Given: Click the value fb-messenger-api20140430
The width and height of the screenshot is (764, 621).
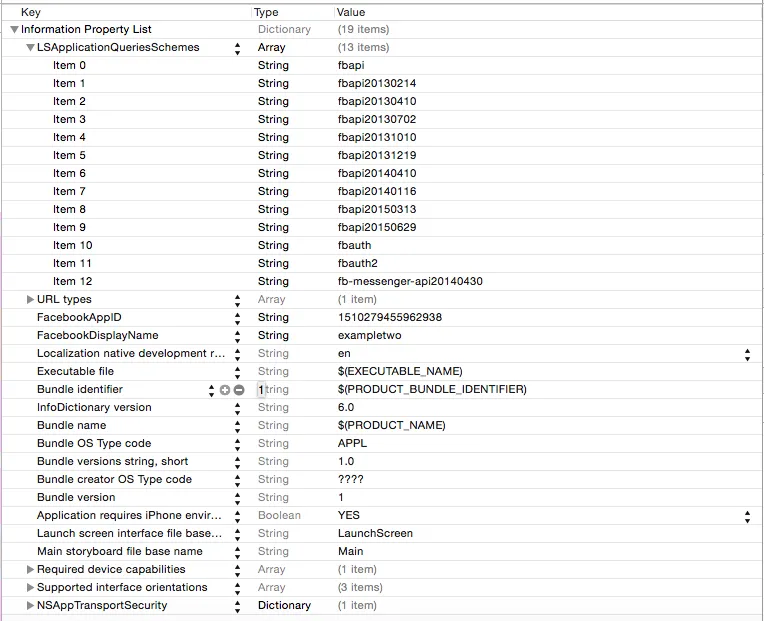Looking at the screenshot, I should pyautogui.click(x=410, y=282).
